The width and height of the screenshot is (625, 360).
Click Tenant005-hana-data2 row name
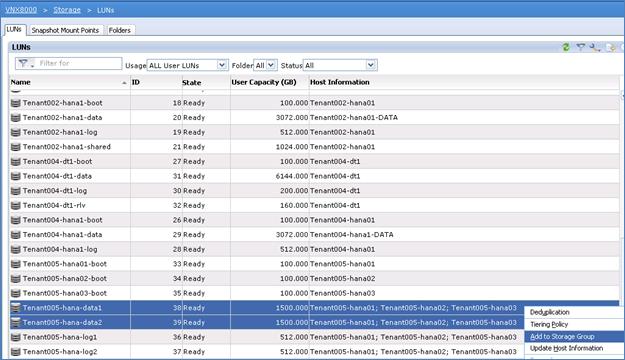click(62, 323)
